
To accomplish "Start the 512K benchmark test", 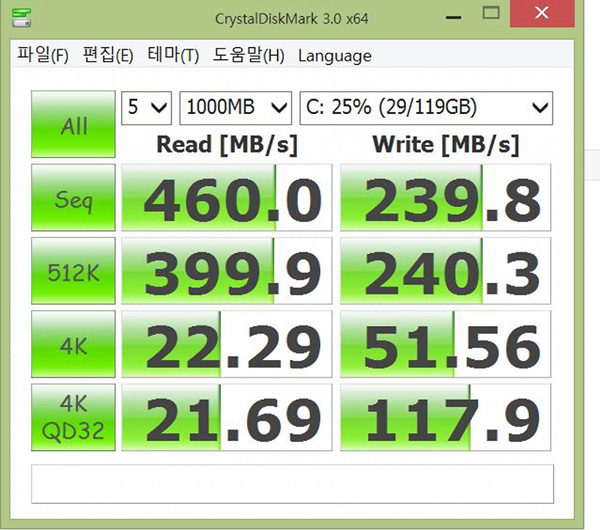I will (x=73, y=271).
